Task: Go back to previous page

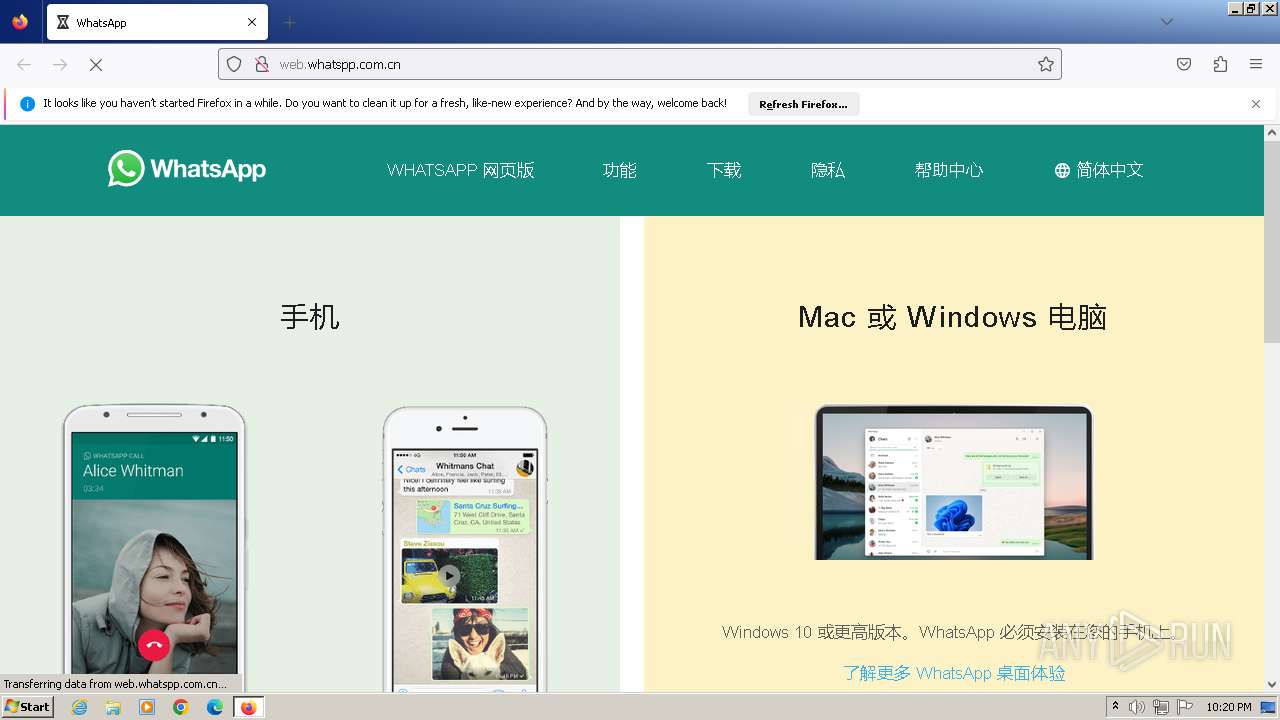Action: (24, 64)
